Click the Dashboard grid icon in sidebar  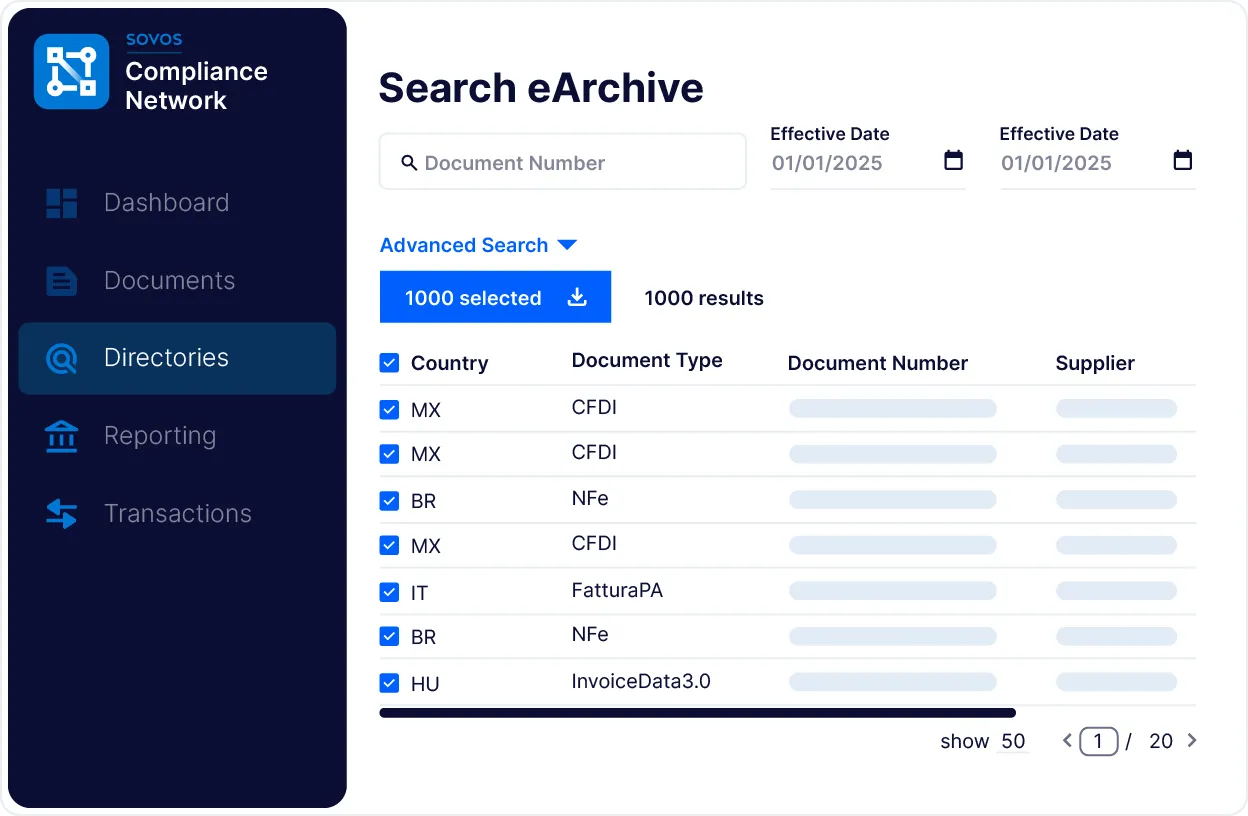click(62, 203)
